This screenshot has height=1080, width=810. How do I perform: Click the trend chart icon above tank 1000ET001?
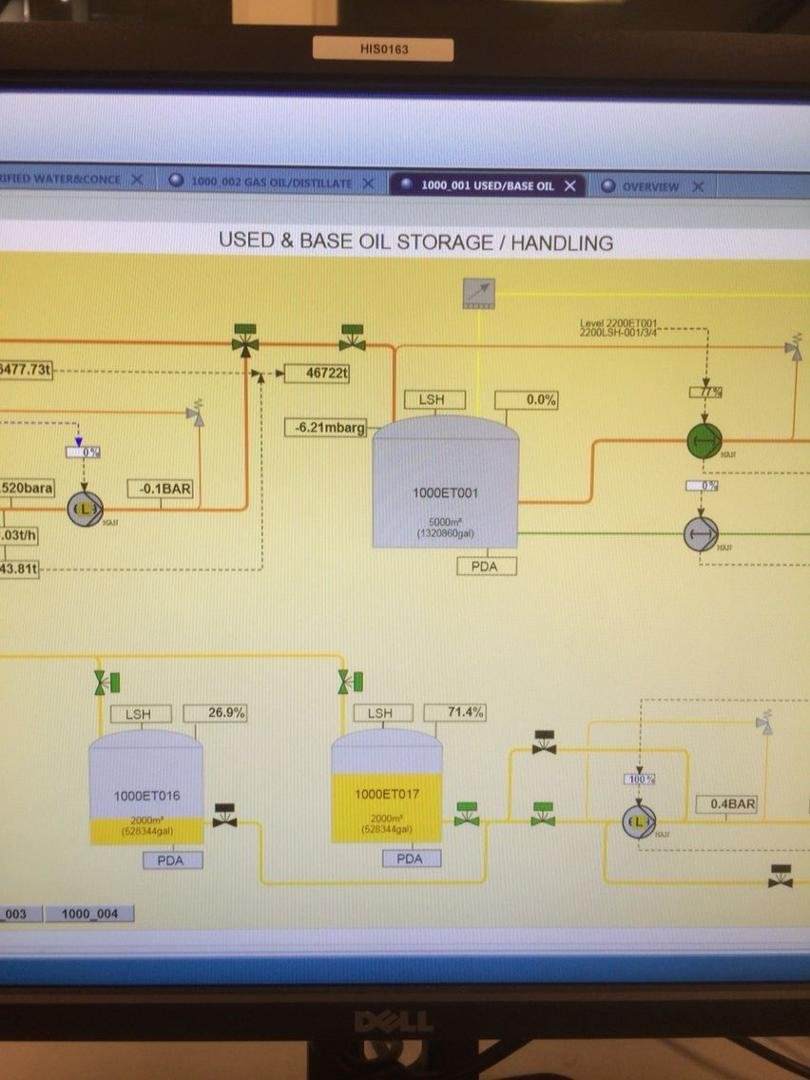point(478,293)
